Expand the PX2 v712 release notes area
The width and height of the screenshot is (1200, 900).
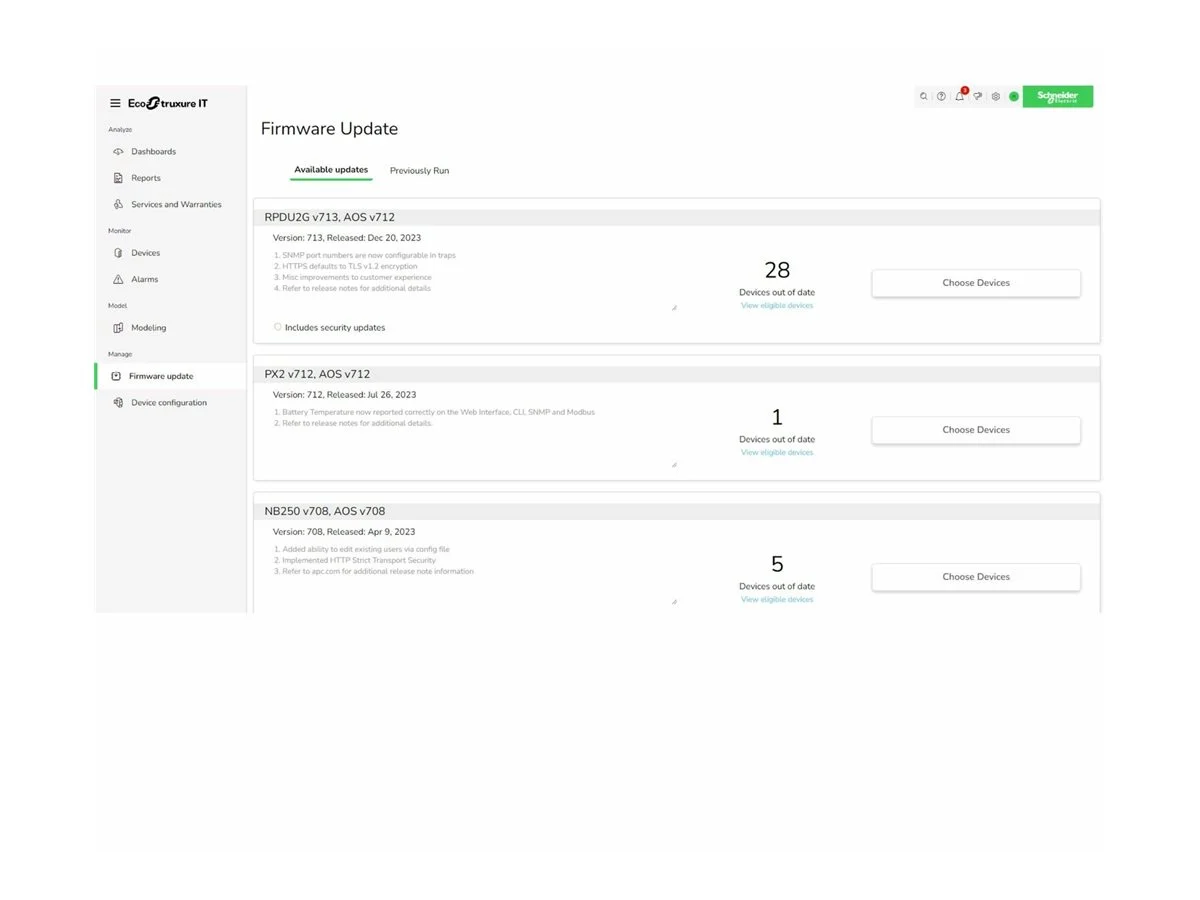674,464
